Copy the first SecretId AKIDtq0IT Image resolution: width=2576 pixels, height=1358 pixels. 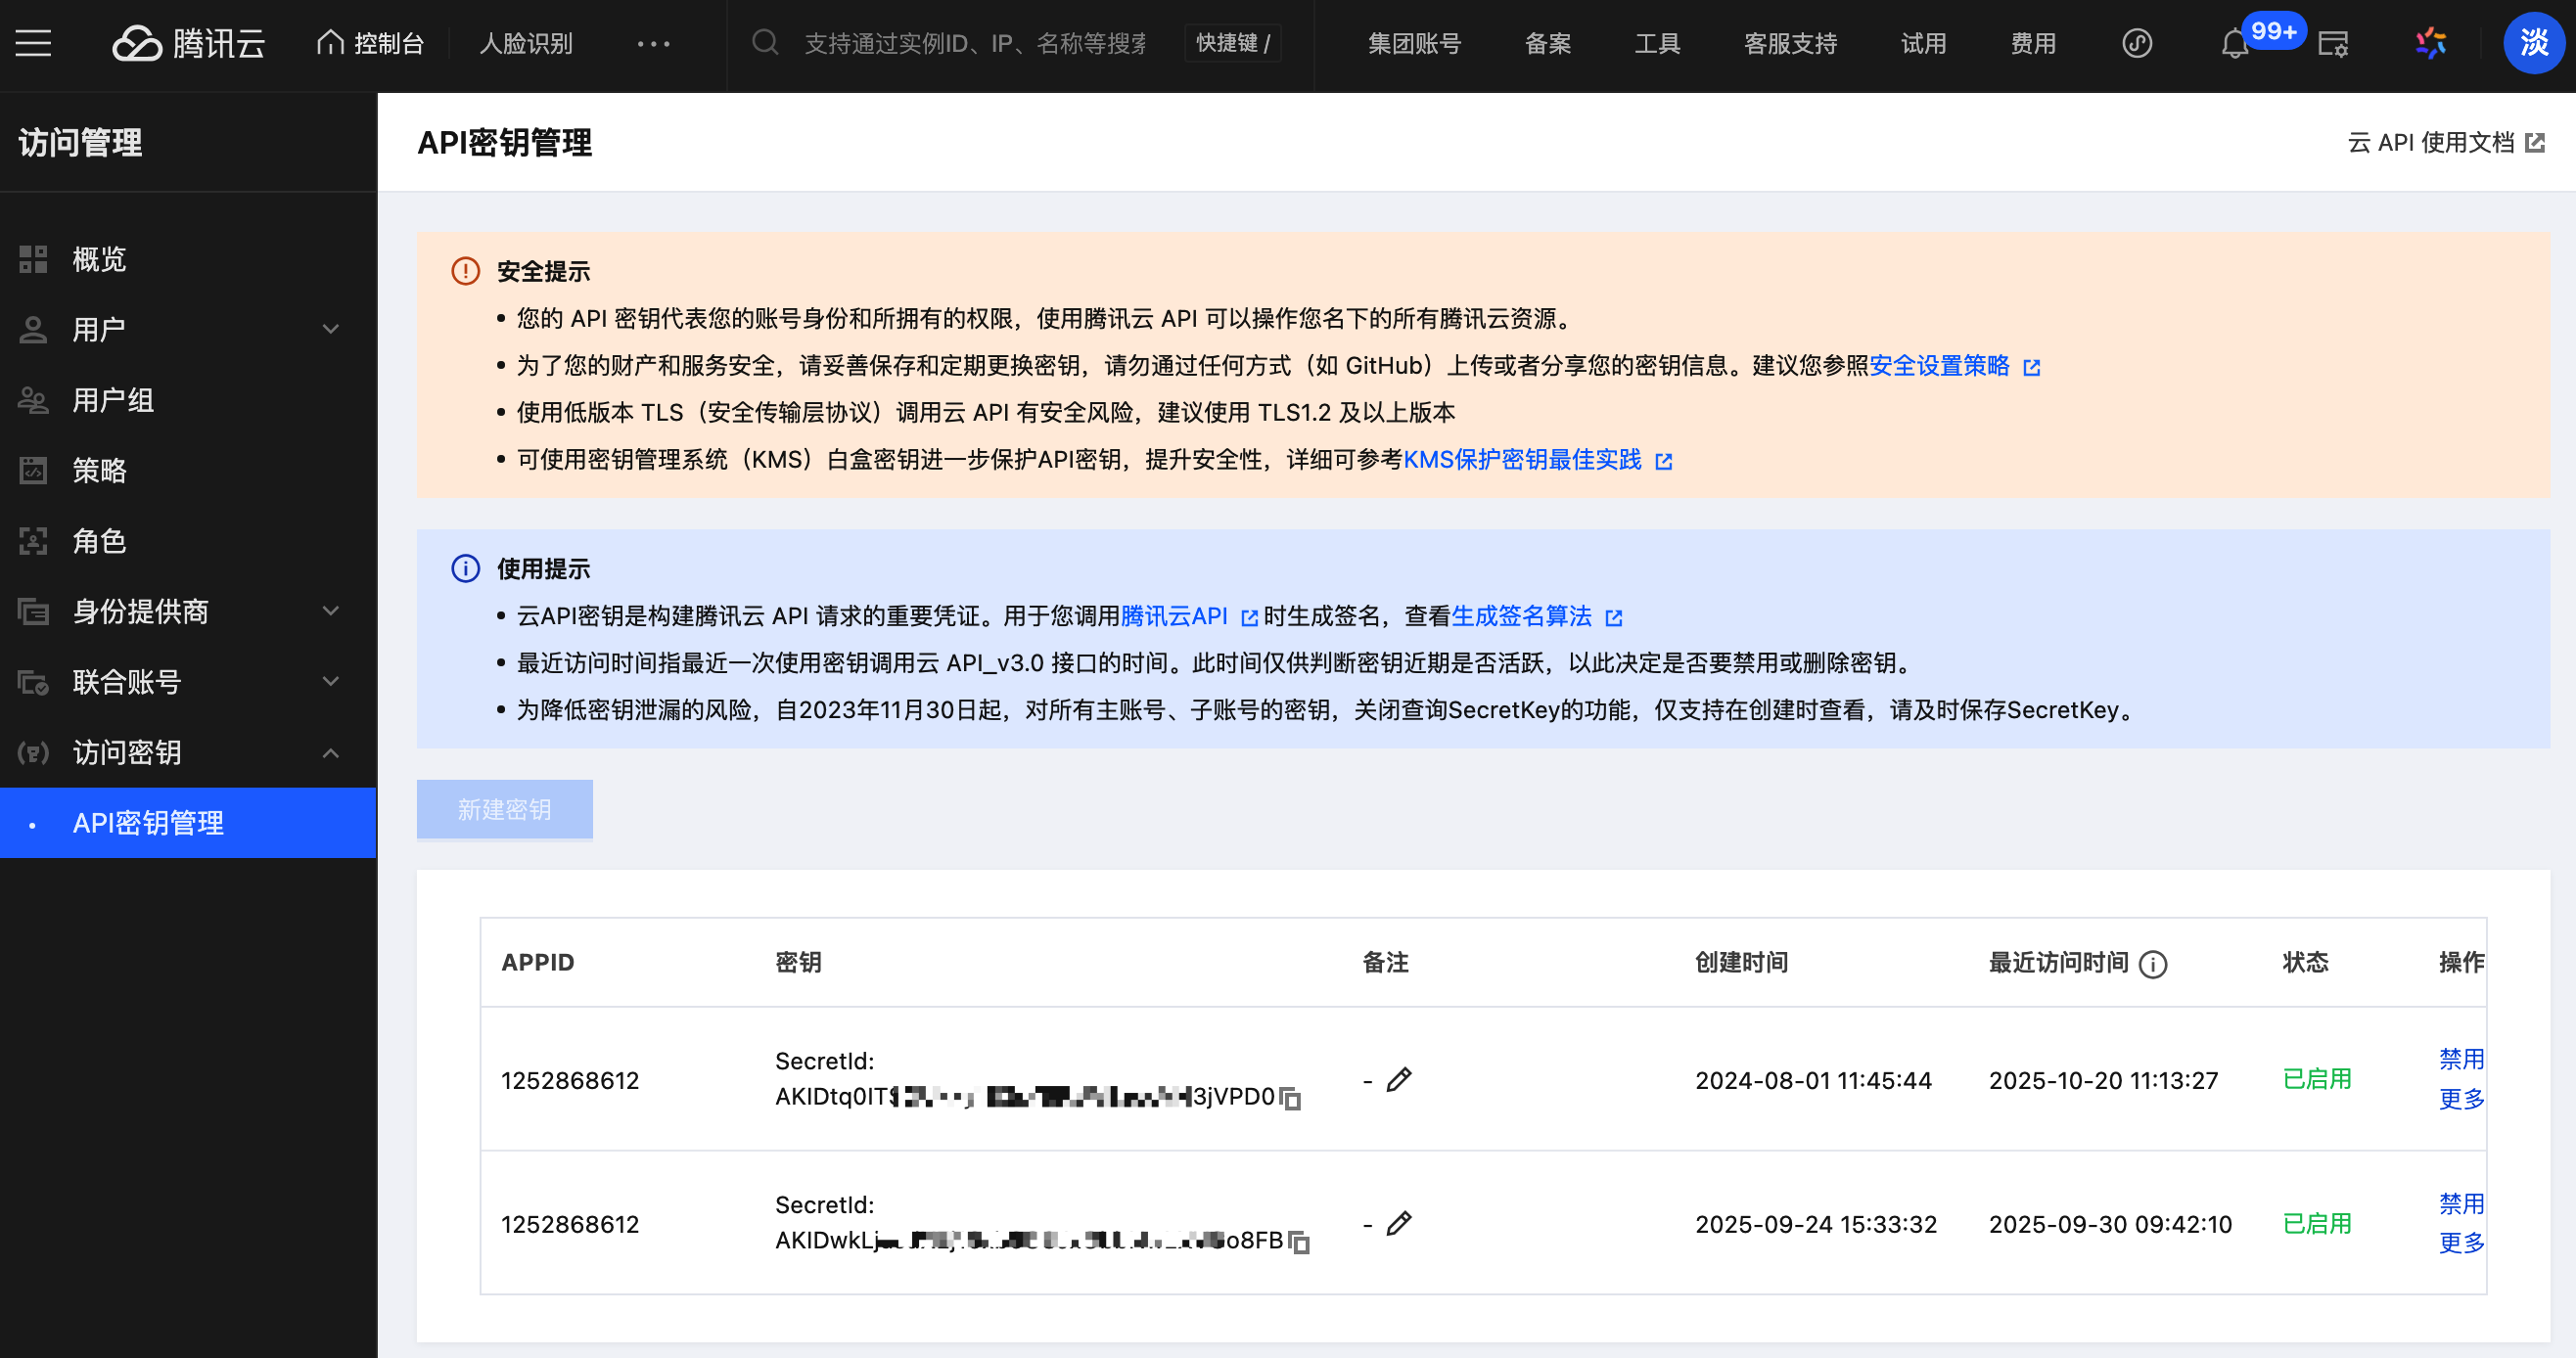click(x=1291, y=1098)
